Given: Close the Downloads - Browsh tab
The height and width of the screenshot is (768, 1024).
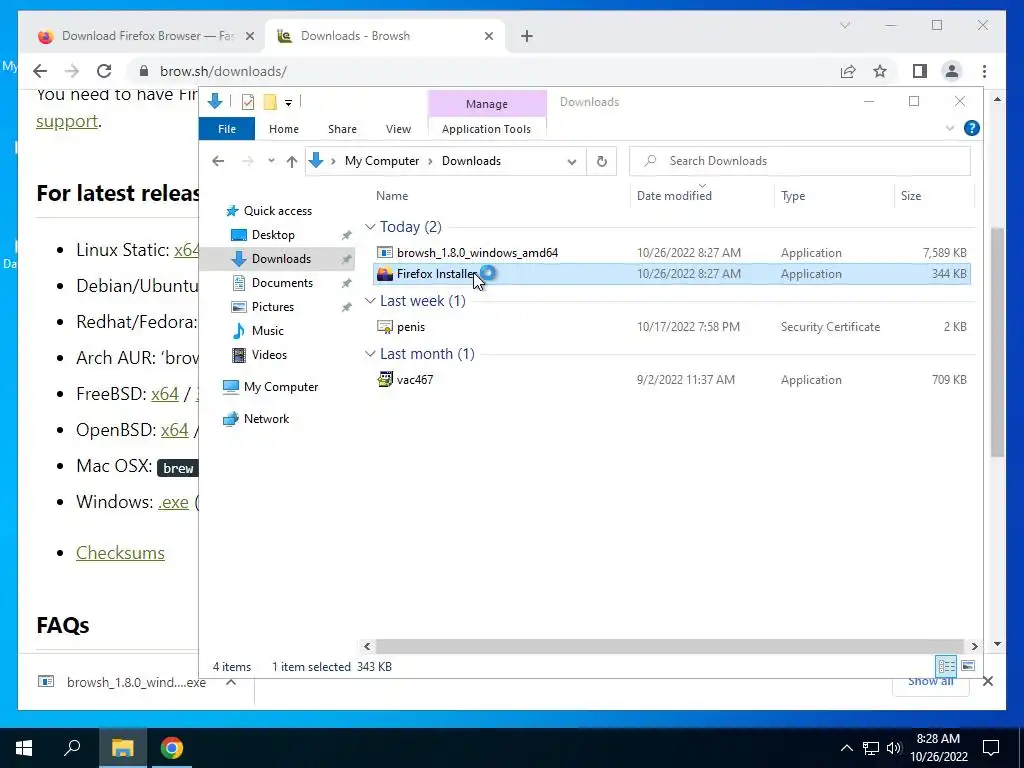Looking at the screenshot, I should (x=488, y=36).
